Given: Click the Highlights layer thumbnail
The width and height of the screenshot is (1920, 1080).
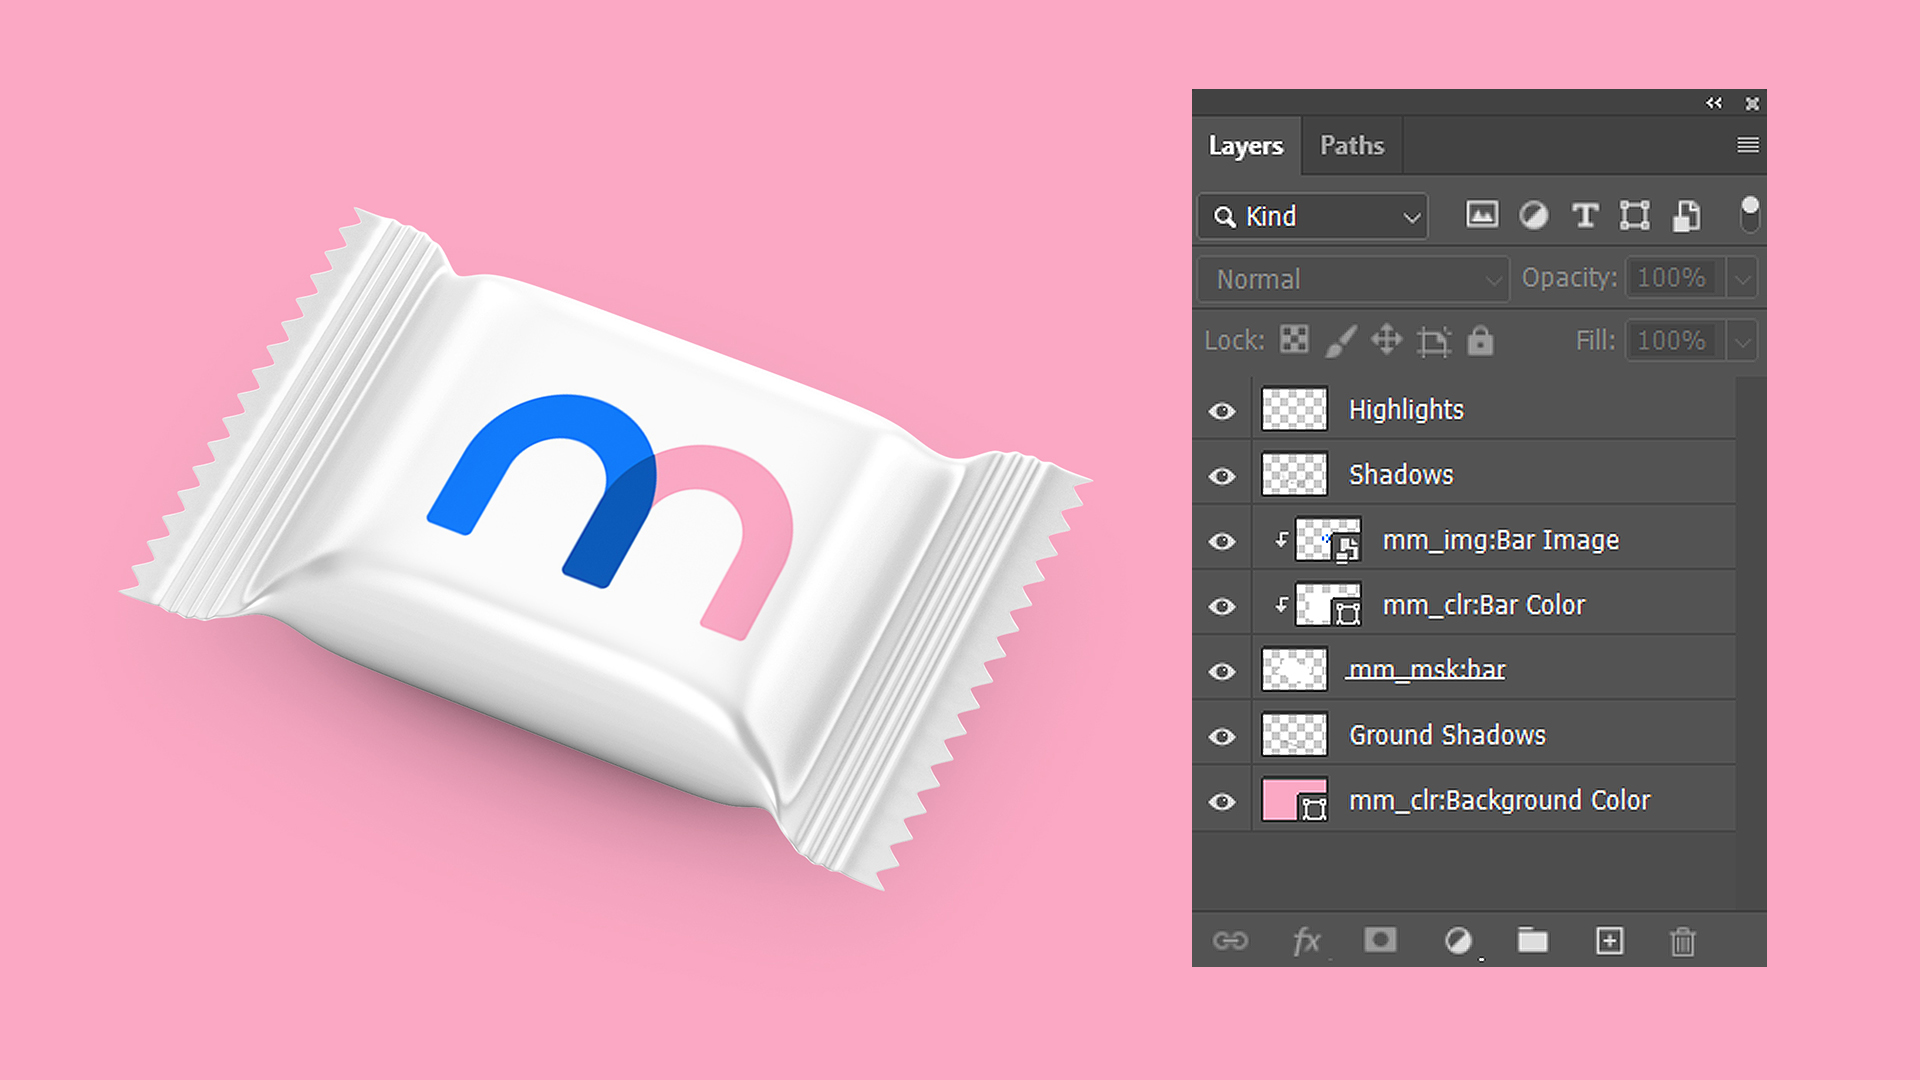Looking at the screenshot, I should click(x=1294, y=409).
